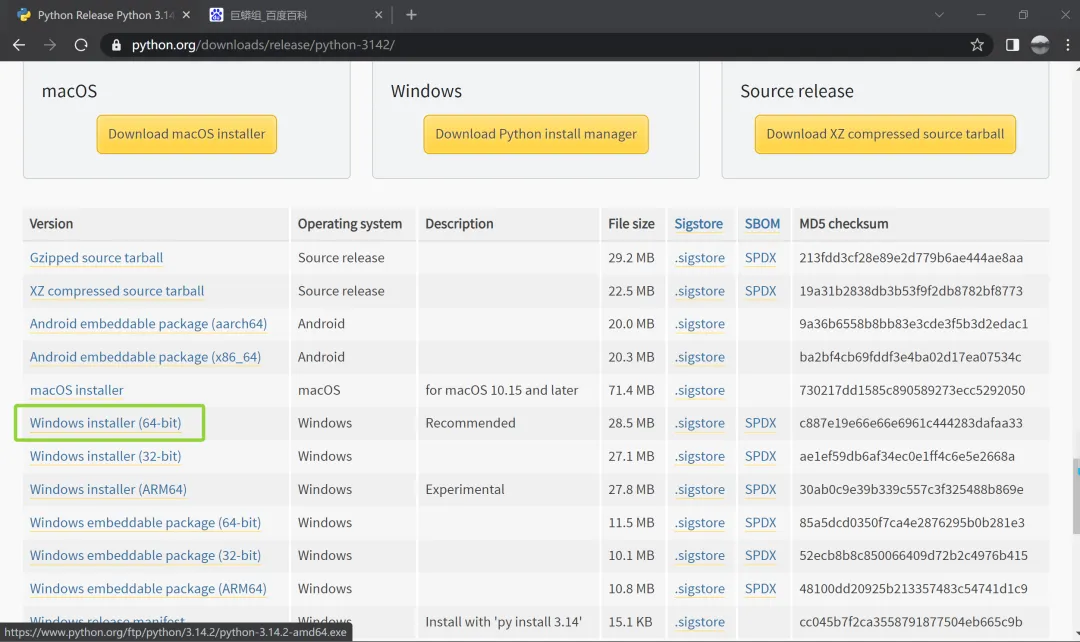
Task: Open the side panel icon
Action: click(x=1012, y=45)
